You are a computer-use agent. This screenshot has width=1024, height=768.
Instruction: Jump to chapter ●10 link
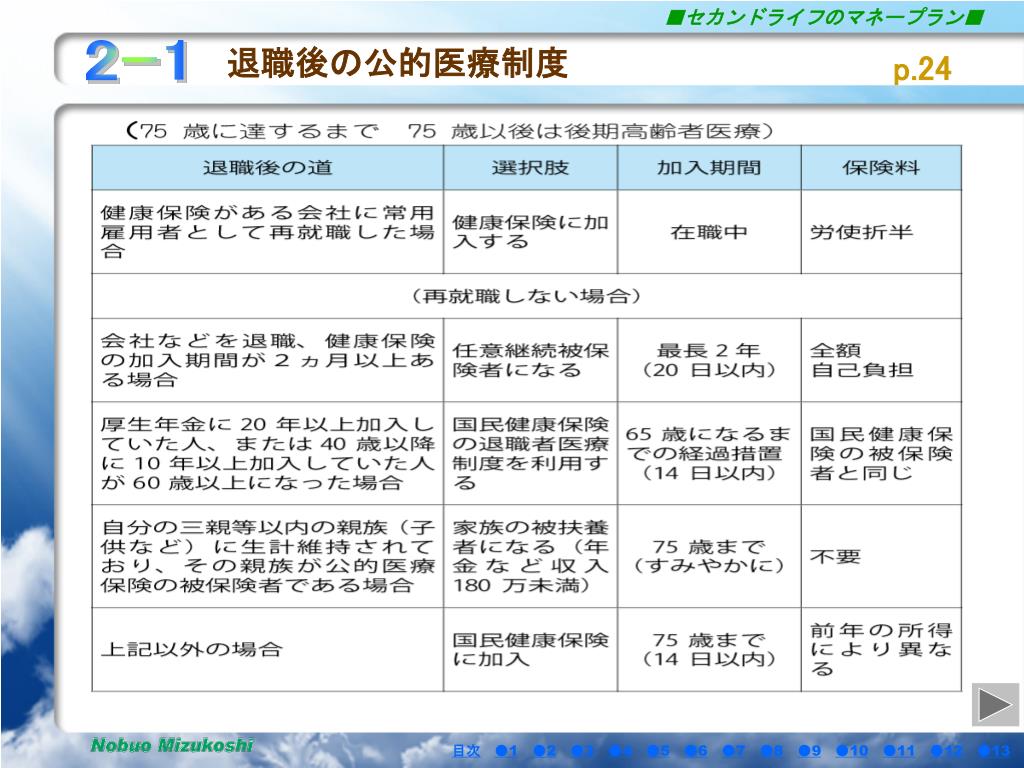tap(852, 751)
